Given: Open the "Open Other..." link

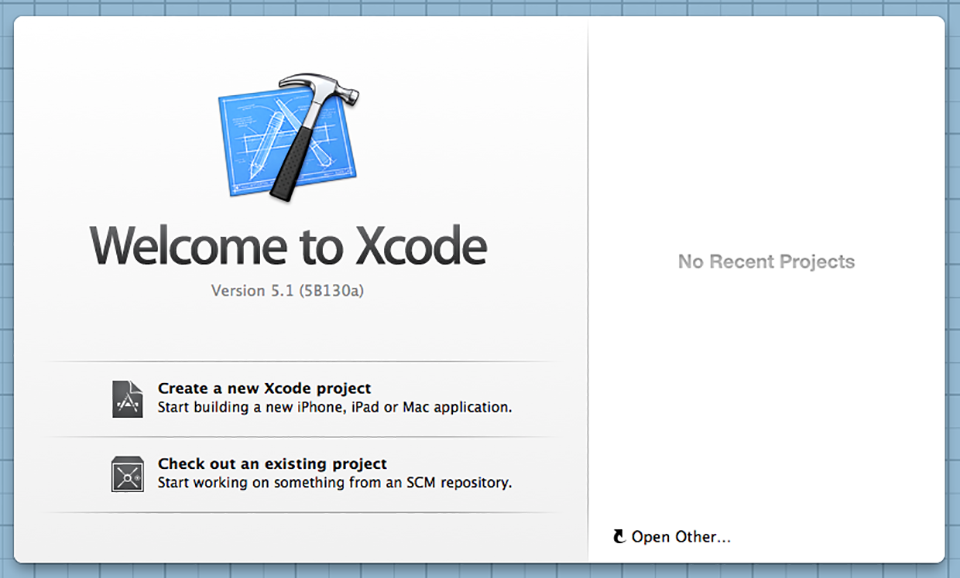Looking at the screenshot, I should tap(680, 537).
